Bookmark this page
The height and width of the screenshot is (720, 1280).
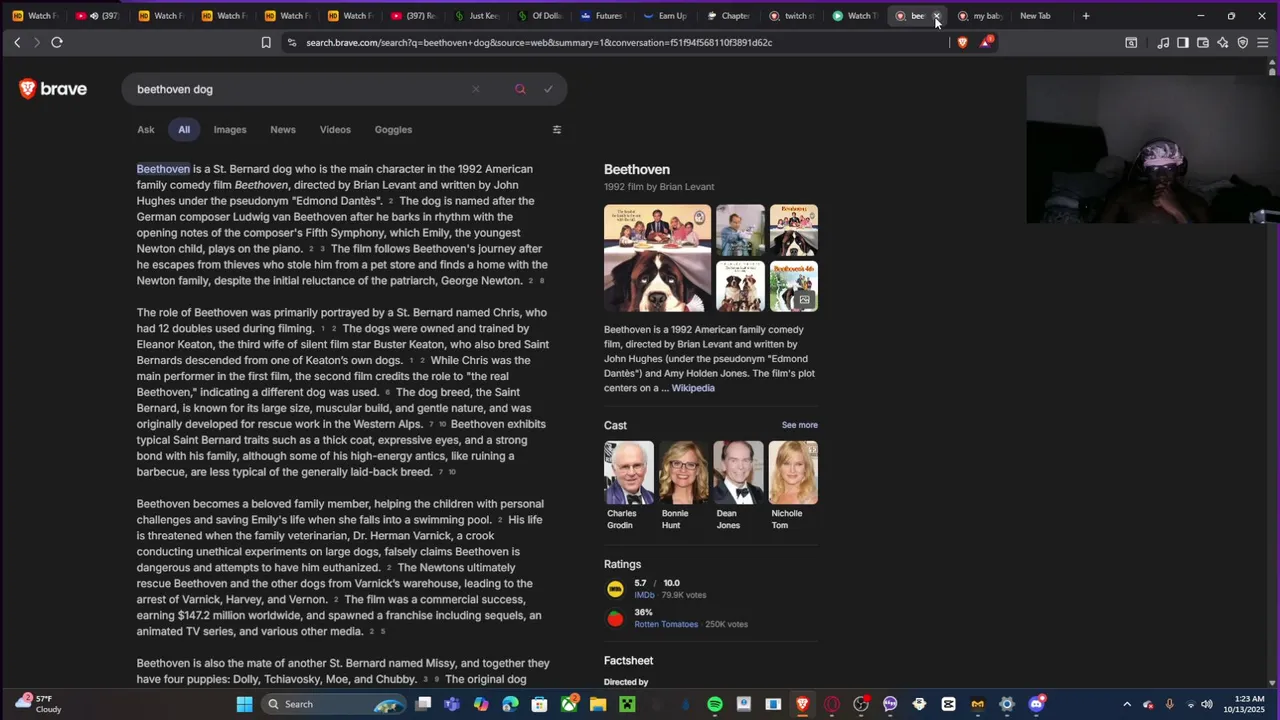266,42
